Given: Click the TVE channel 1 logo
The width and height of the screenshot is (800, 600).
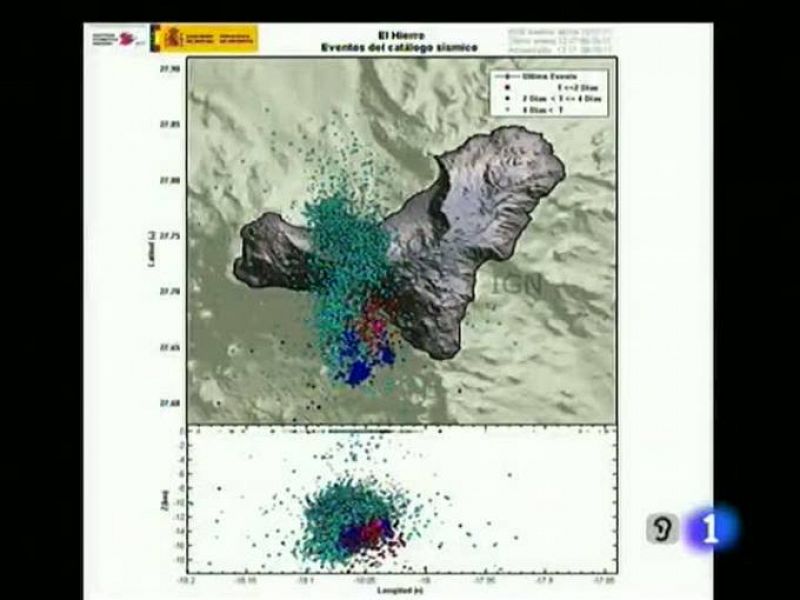Looking at the screenshot, I should coord(711,529).
